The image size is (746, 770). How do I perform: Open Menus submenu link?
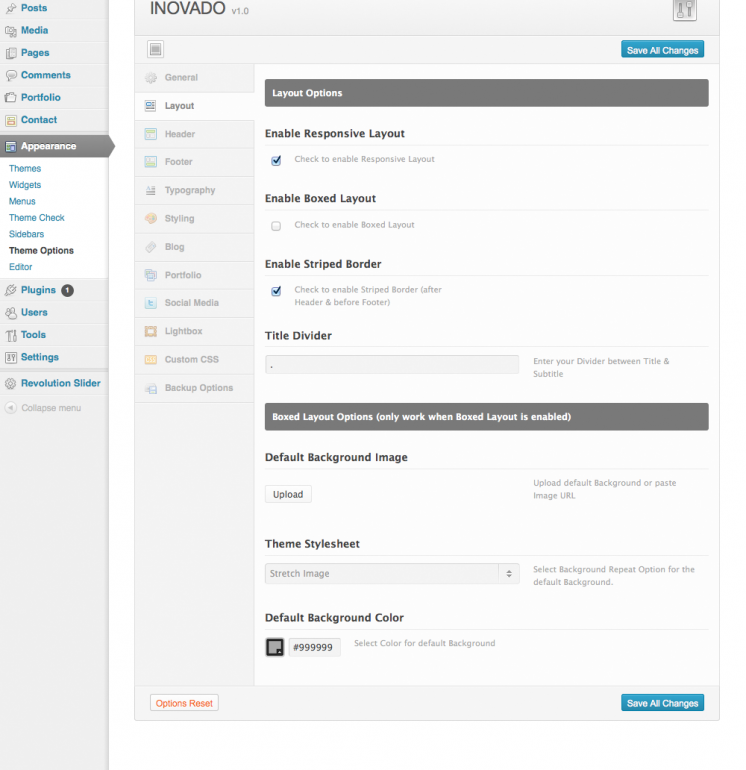click(x=22, y=201)
